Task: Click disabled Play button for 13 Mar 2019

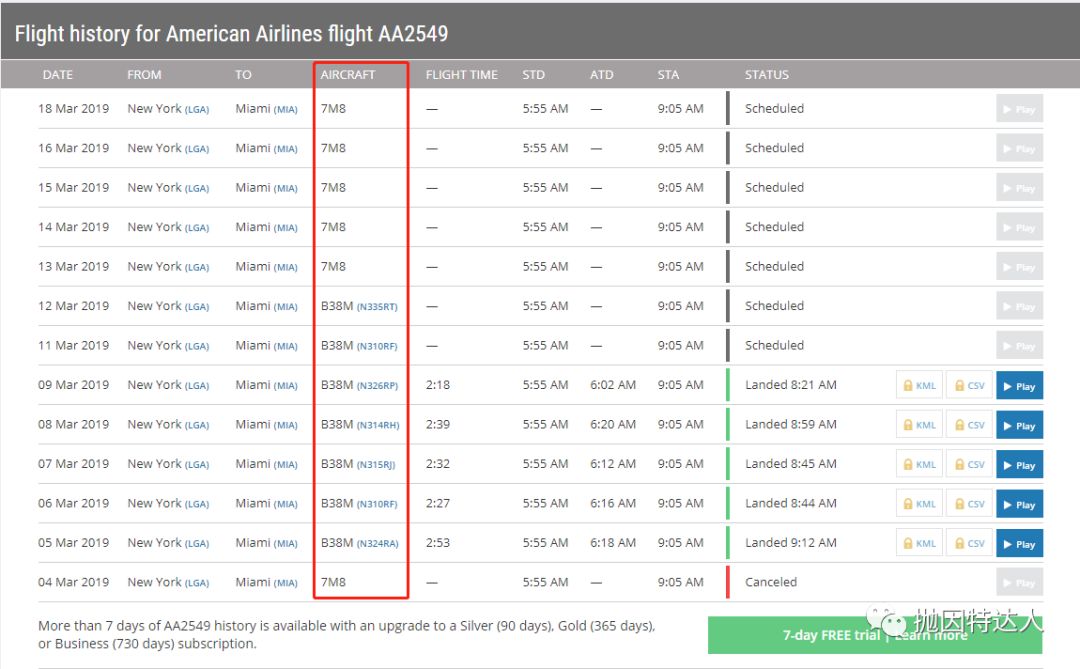Action: point(1019,267)
